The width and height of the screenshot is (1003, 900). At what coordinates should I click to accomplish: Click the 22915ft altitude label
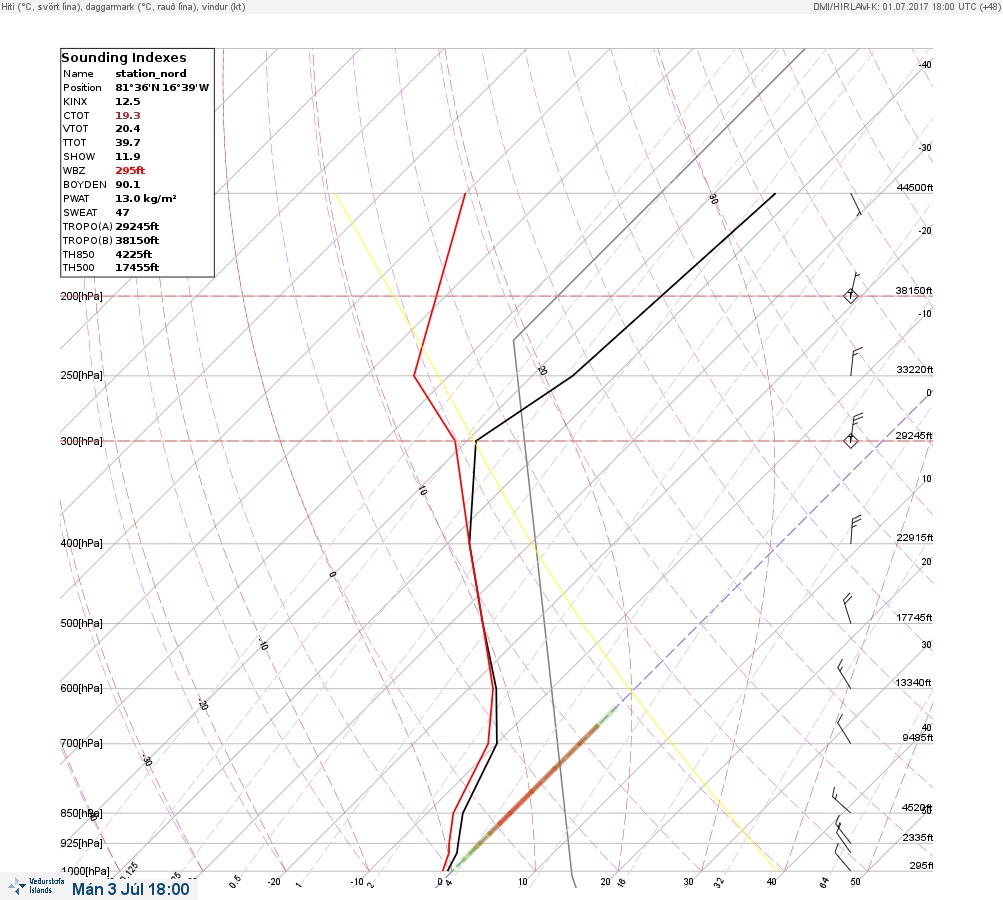point(915,538)
